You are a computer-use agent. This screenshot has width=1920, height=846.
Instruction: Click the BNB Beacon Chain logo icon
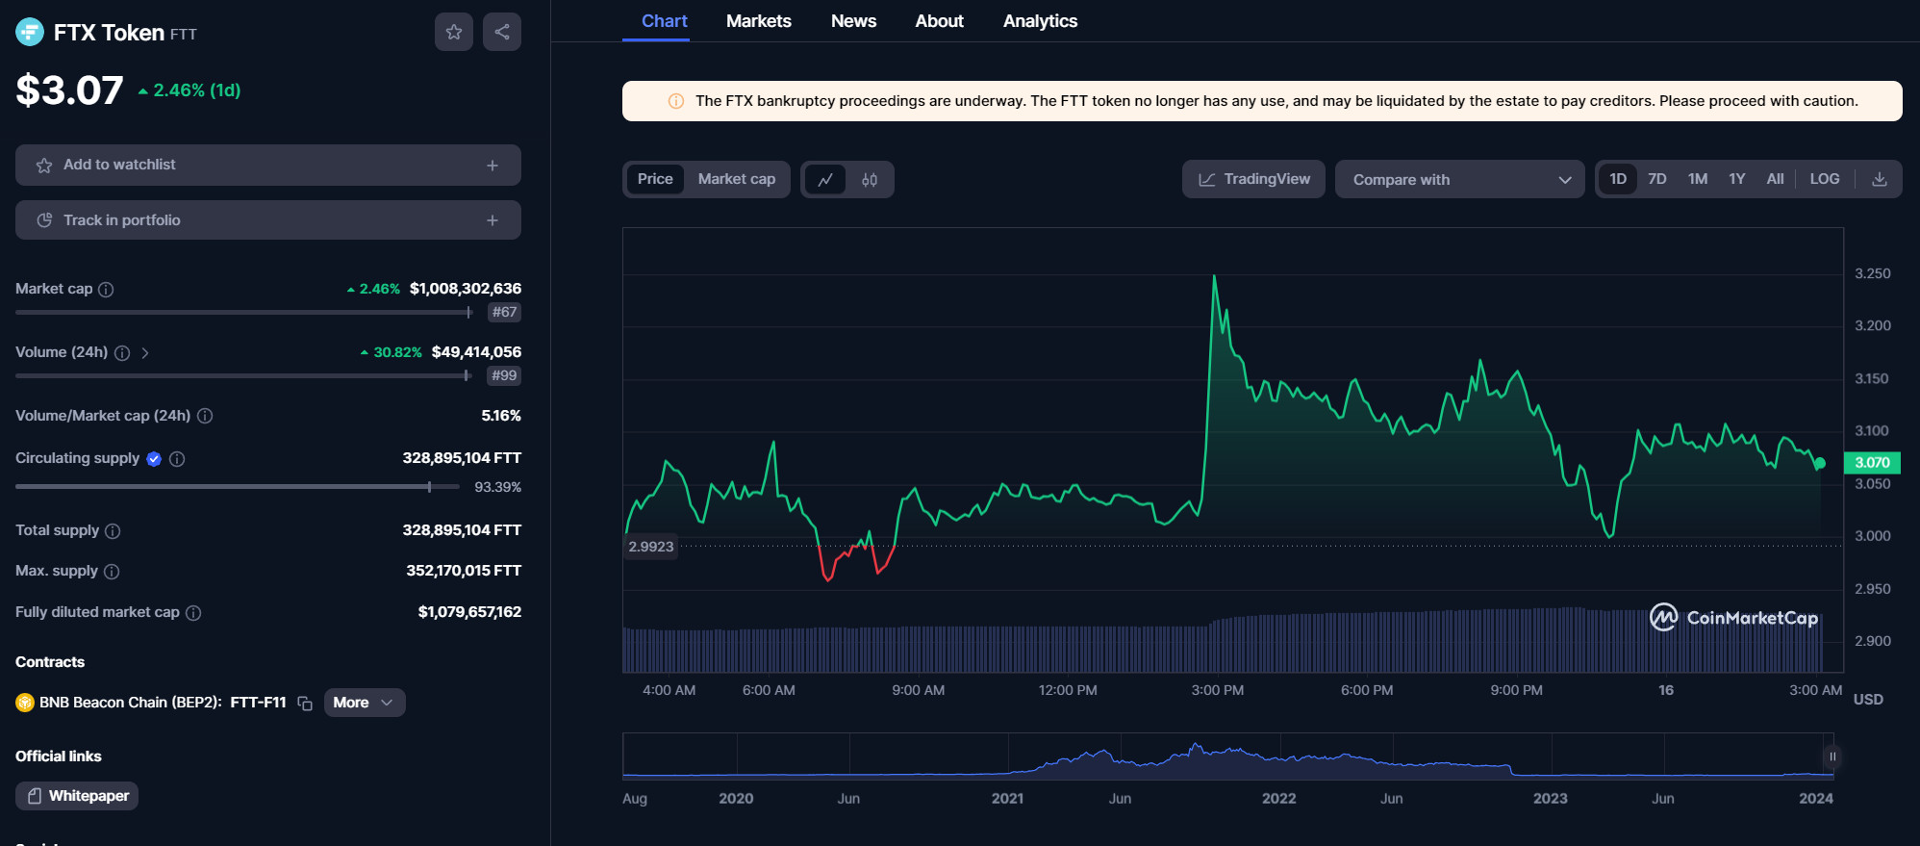click(x=25, y=703)
